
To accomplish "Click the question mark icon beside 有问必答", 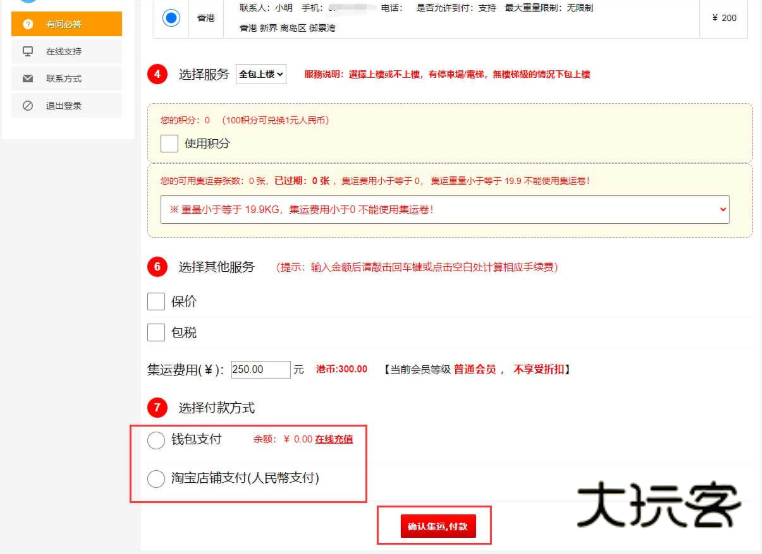I will tap(27, 24).
